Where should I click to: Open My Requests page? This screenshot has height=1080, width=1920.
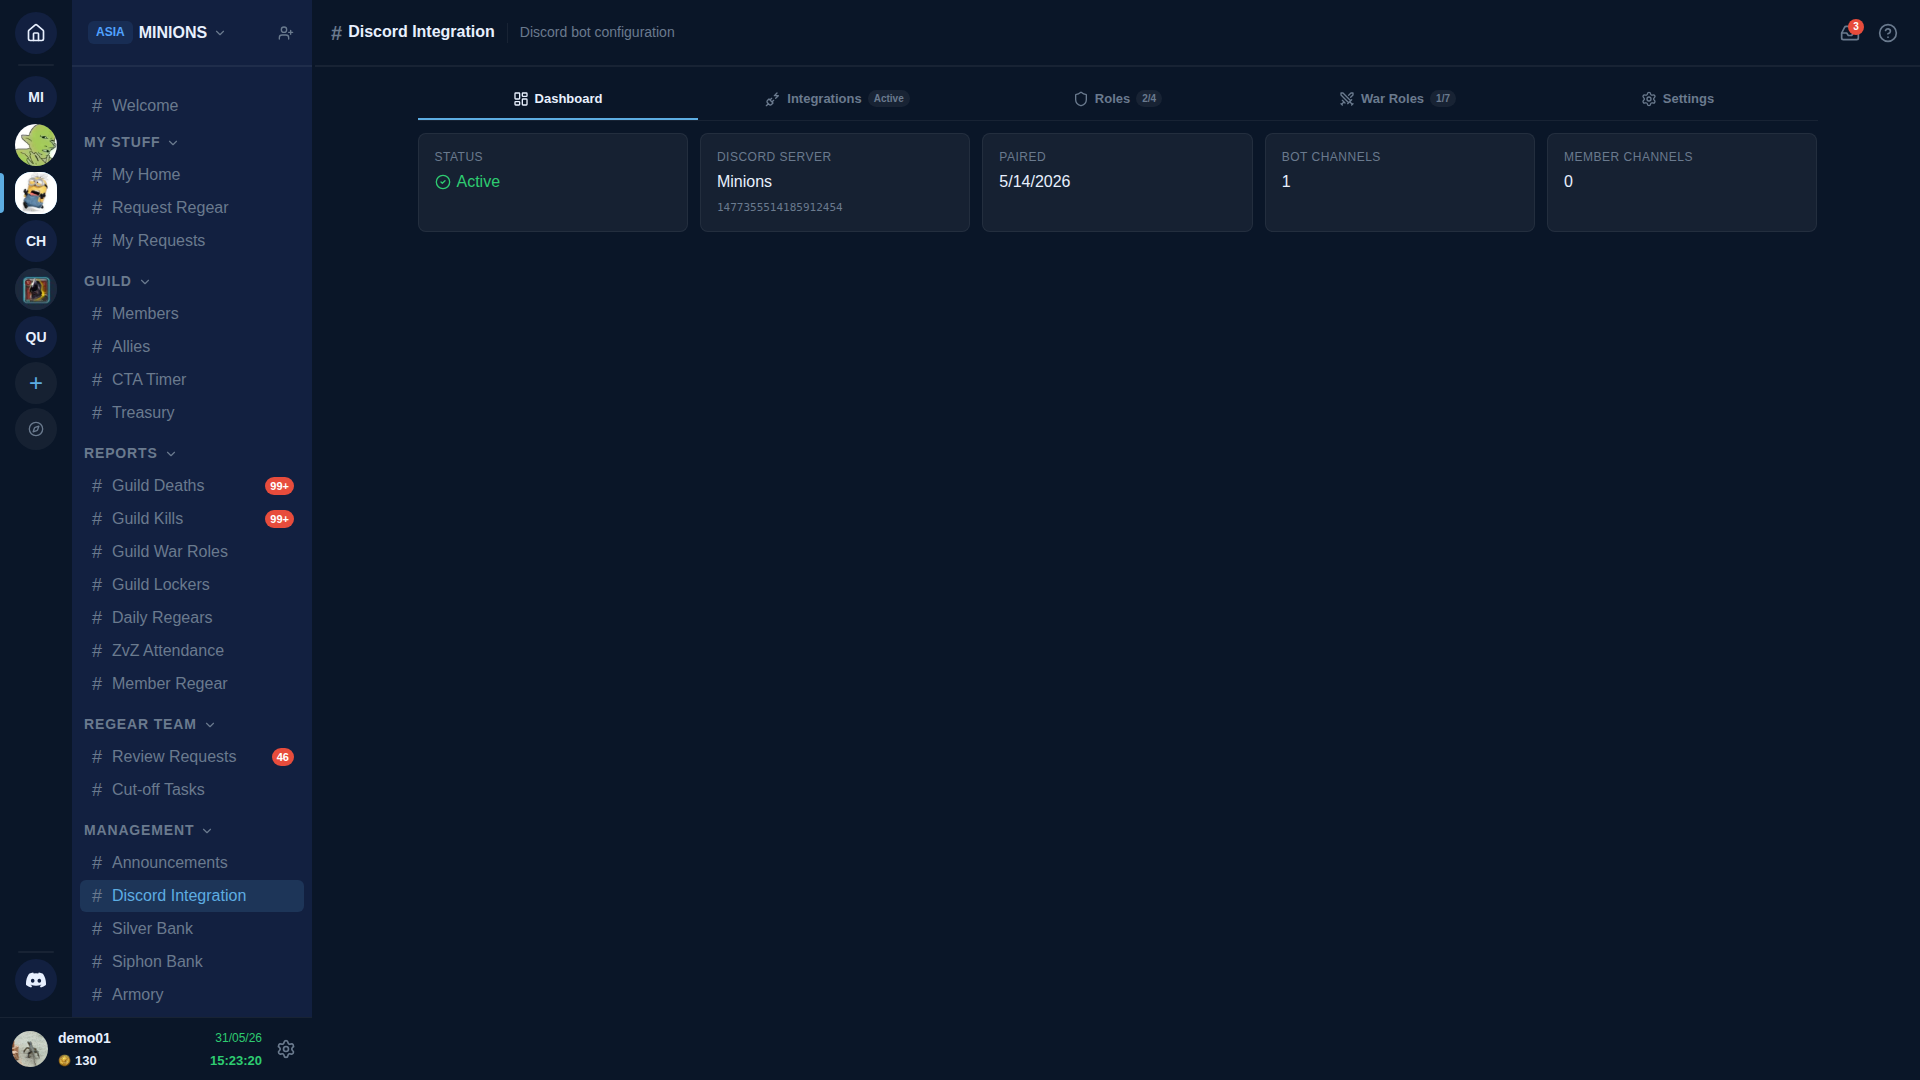tap(192, 241)
